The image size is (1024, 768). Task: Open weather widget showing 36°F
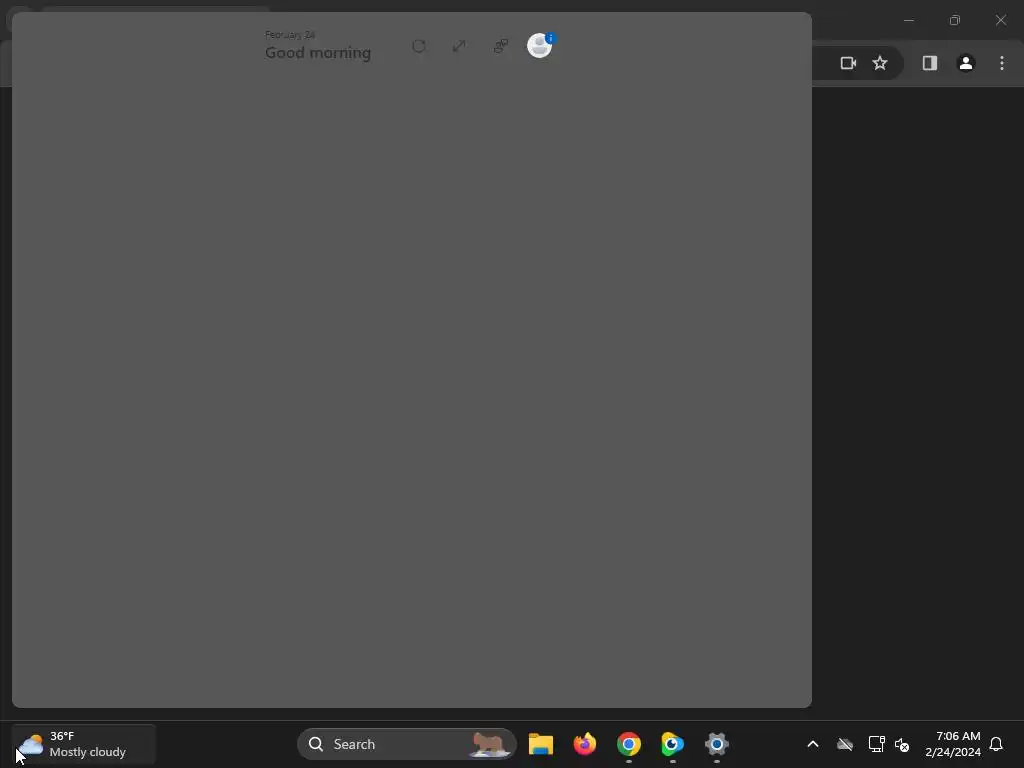click(x=84, y=744)
